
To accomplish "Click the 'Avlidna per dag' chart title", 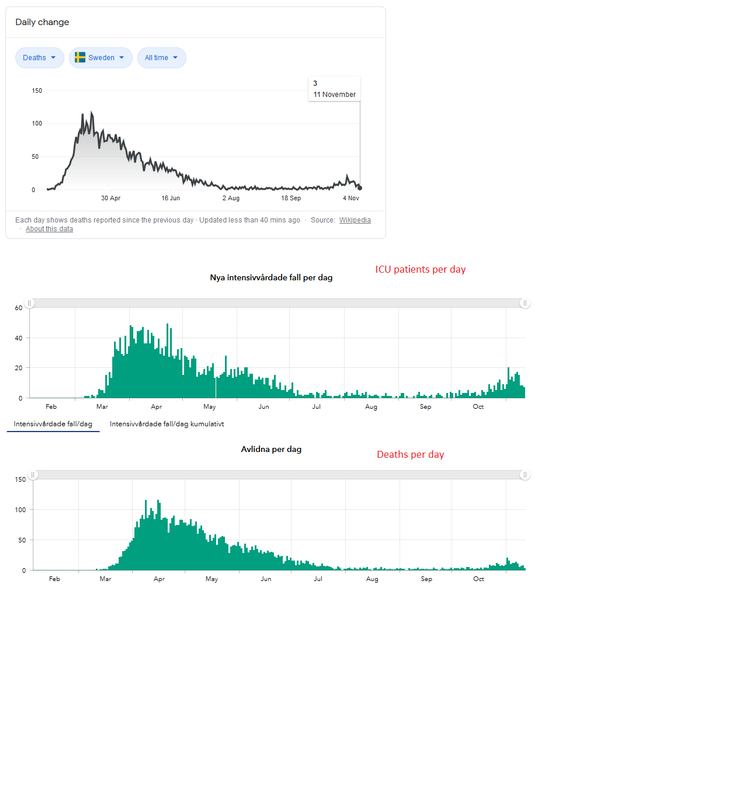I will pyautogui.click(x=271, y=449).
